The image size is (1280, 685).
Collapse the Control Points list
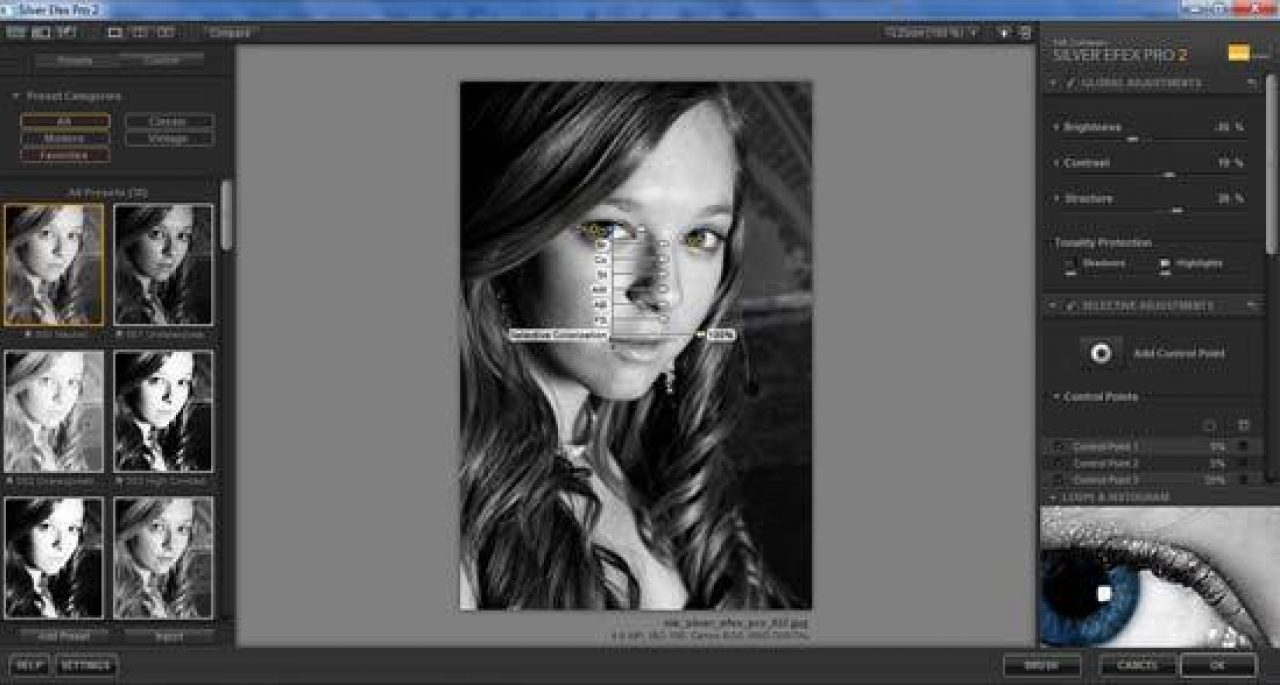(1057, 397)
